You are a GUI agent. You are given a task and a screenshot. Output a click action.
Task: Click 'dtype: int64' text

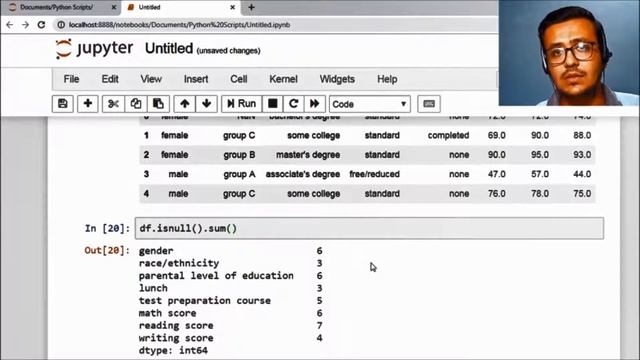tap(173, 351)
